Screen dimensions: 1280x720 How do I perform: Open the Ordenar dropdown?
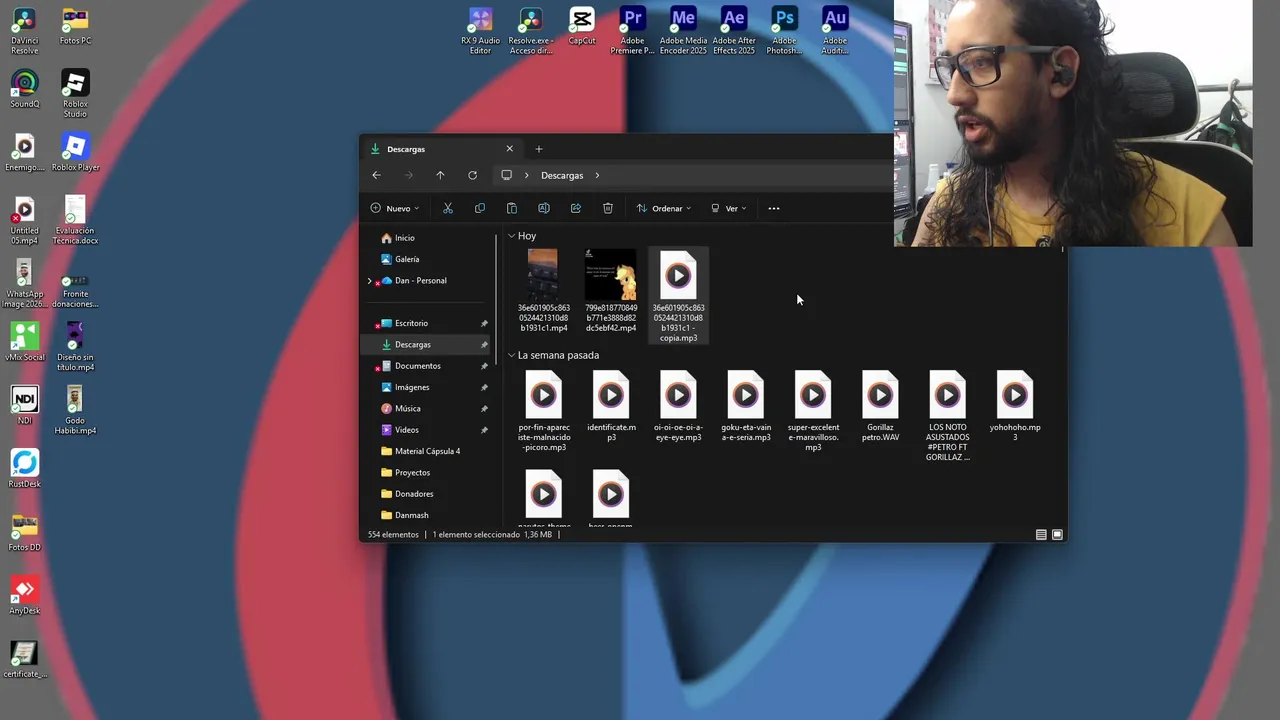(663, 208)
